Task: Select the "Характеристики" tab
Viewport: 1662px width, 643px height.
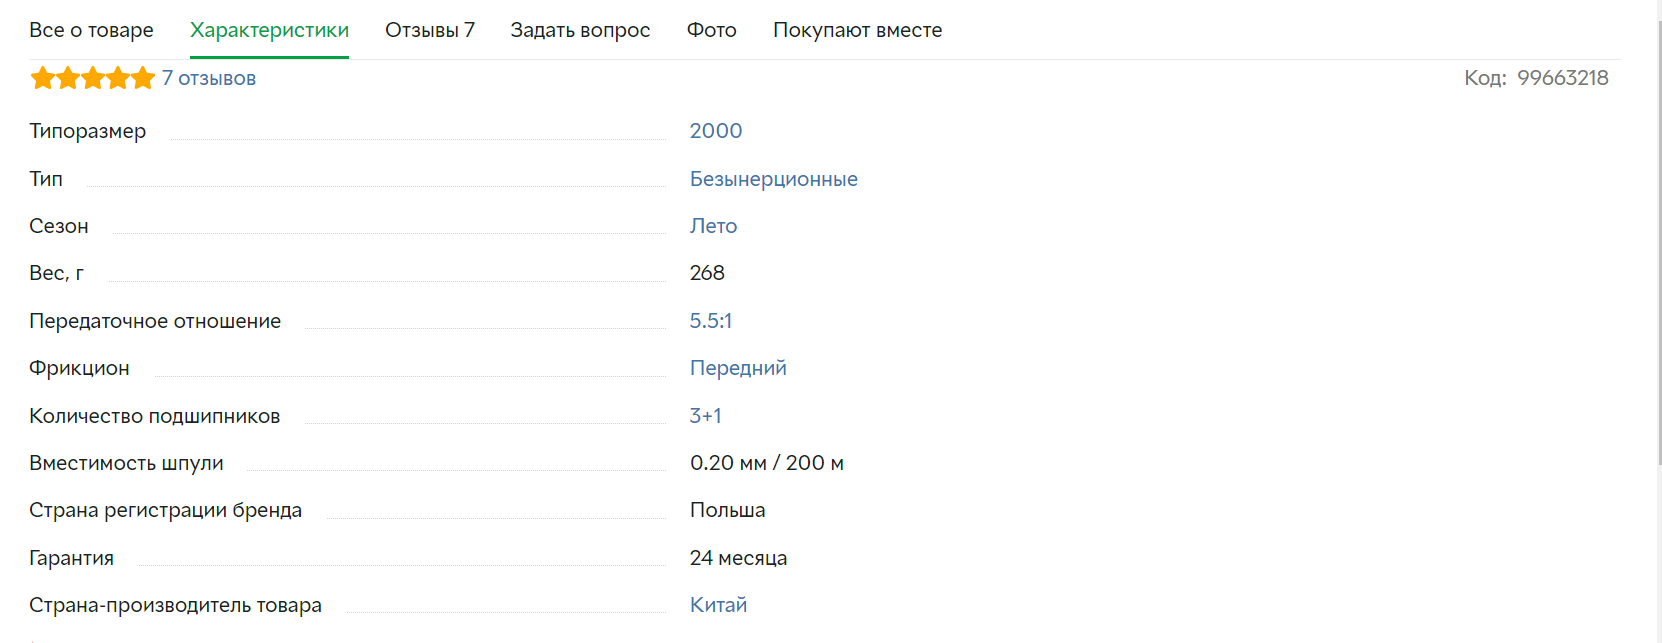Action: (x=269, y=30)
